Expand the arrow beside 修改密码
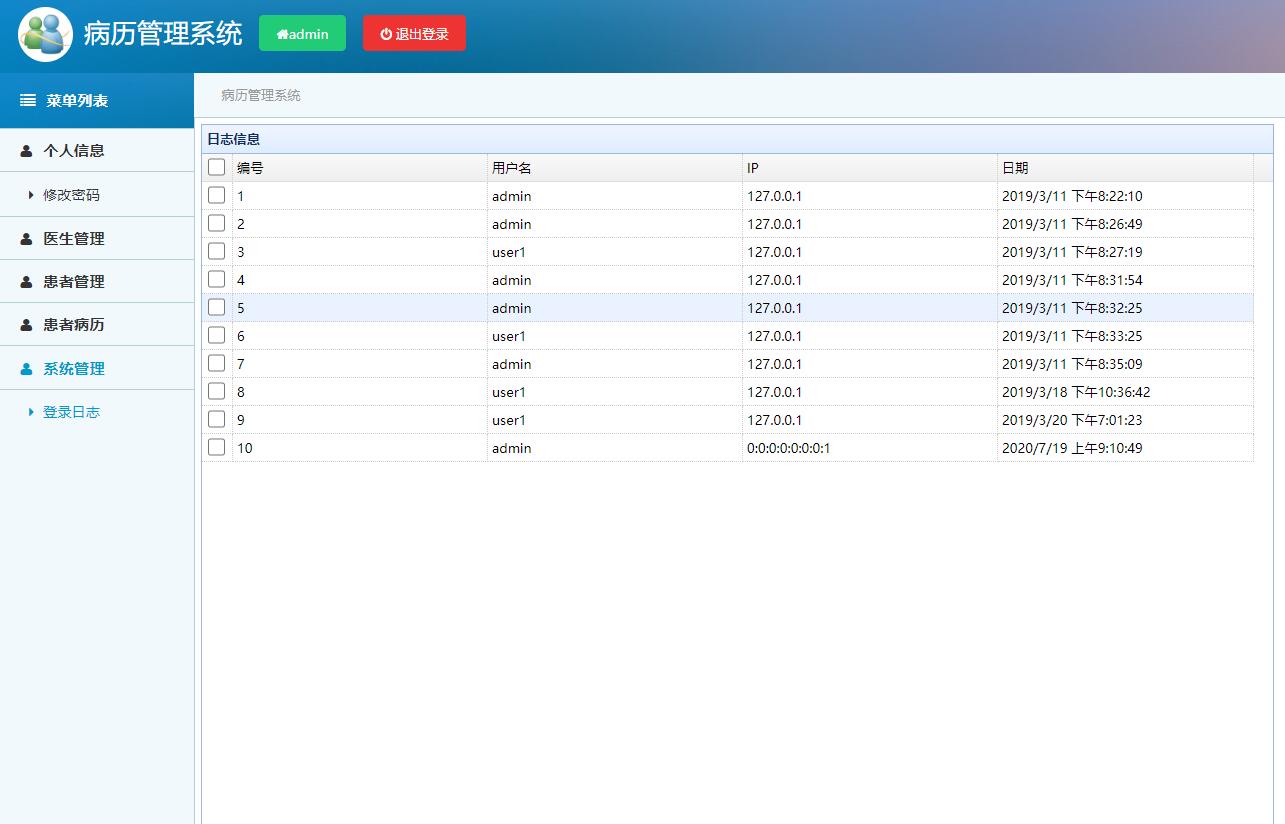1285x824 pixels. (x=31, y=195)
